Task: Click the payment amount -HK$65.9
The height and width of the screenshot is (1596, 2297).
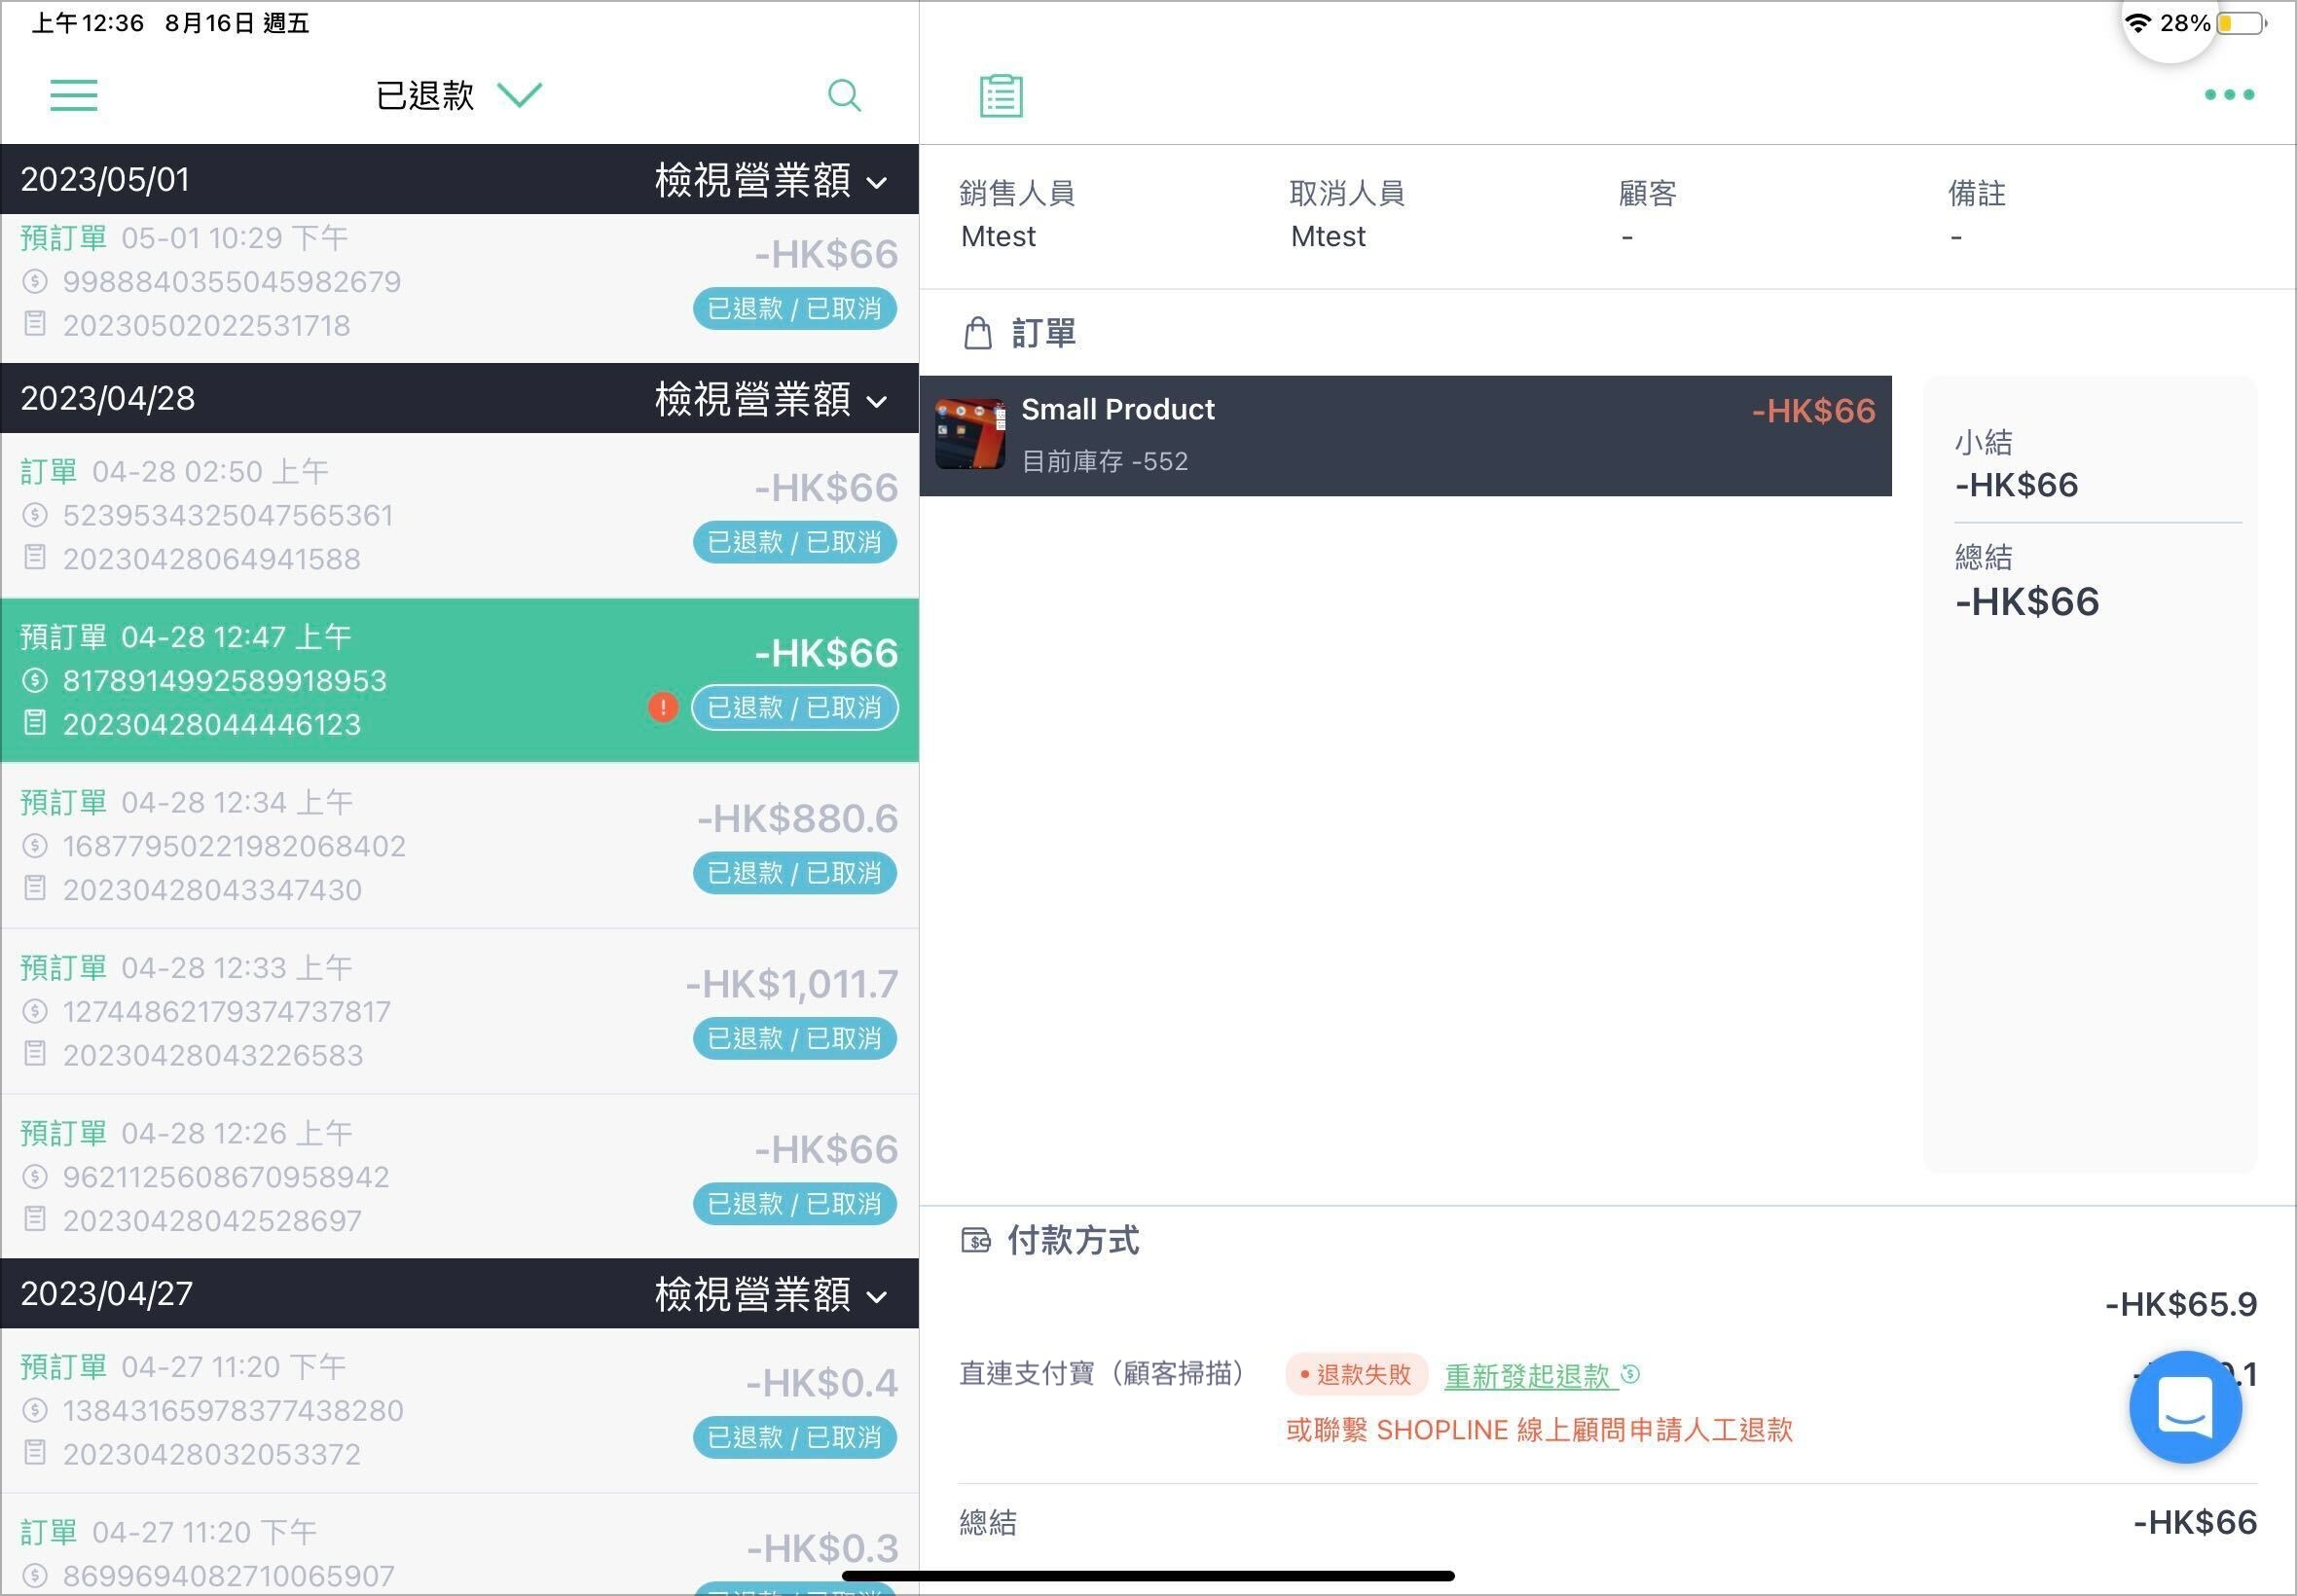Action: (2180, 1304)
